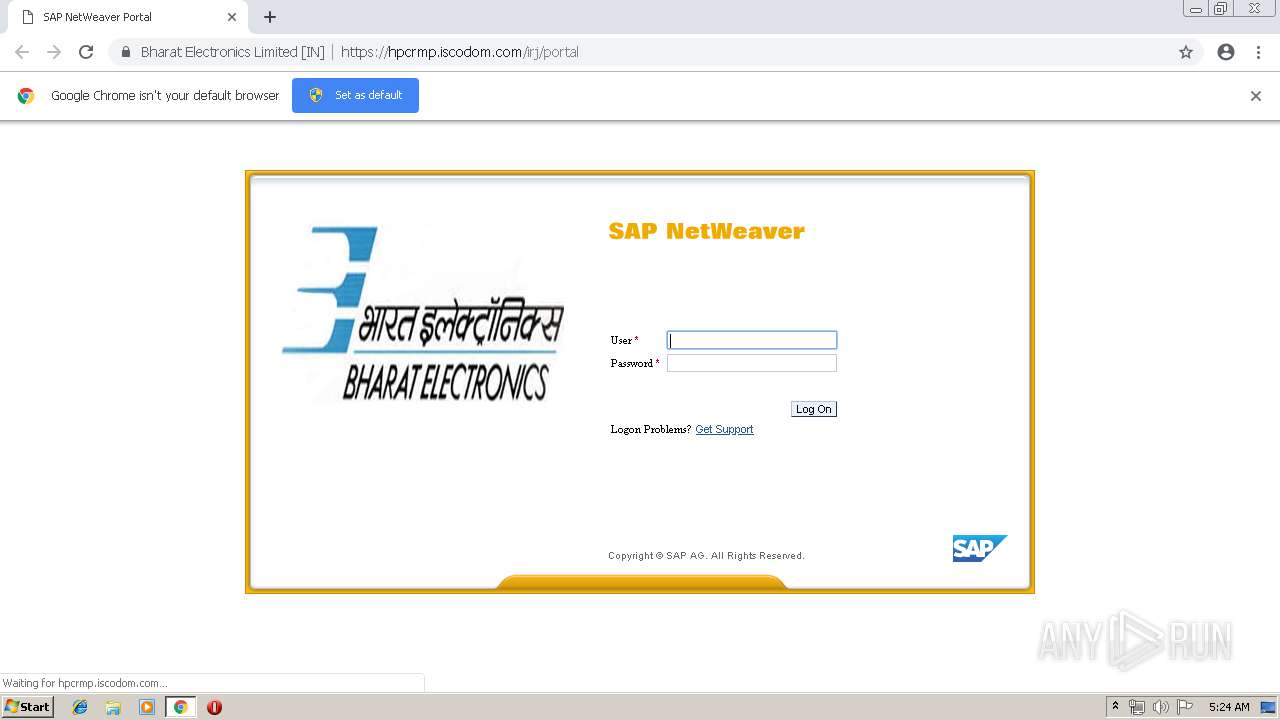Open the Chrome profile avatar icon

click(1226, 52)
